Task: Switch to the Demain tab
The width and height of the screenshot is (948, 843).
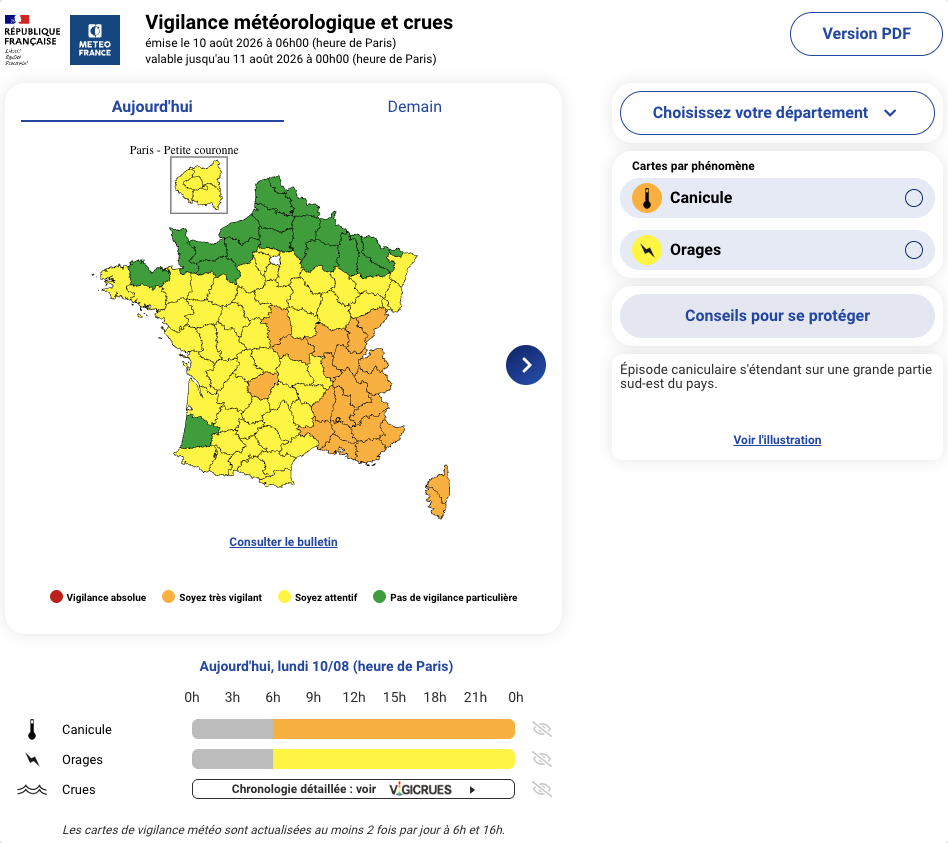Action: coord(415,106)
